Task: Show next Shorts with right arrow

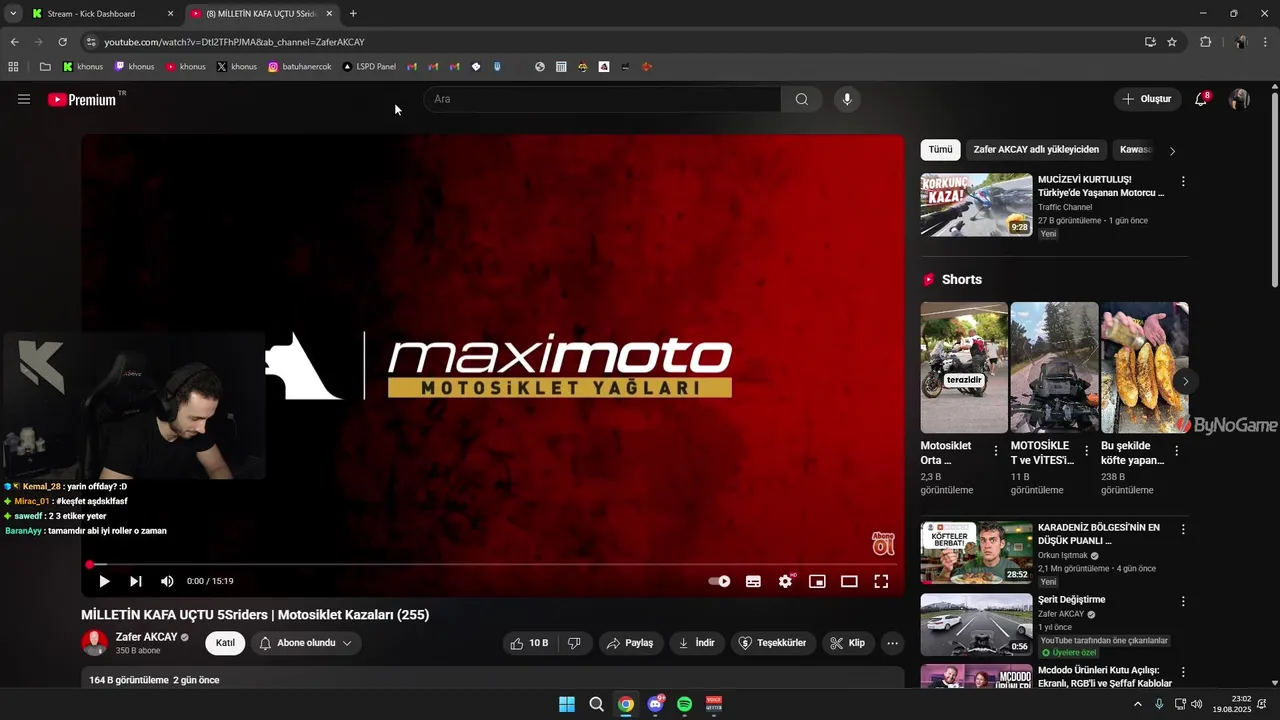Action: pos(1185,381)
